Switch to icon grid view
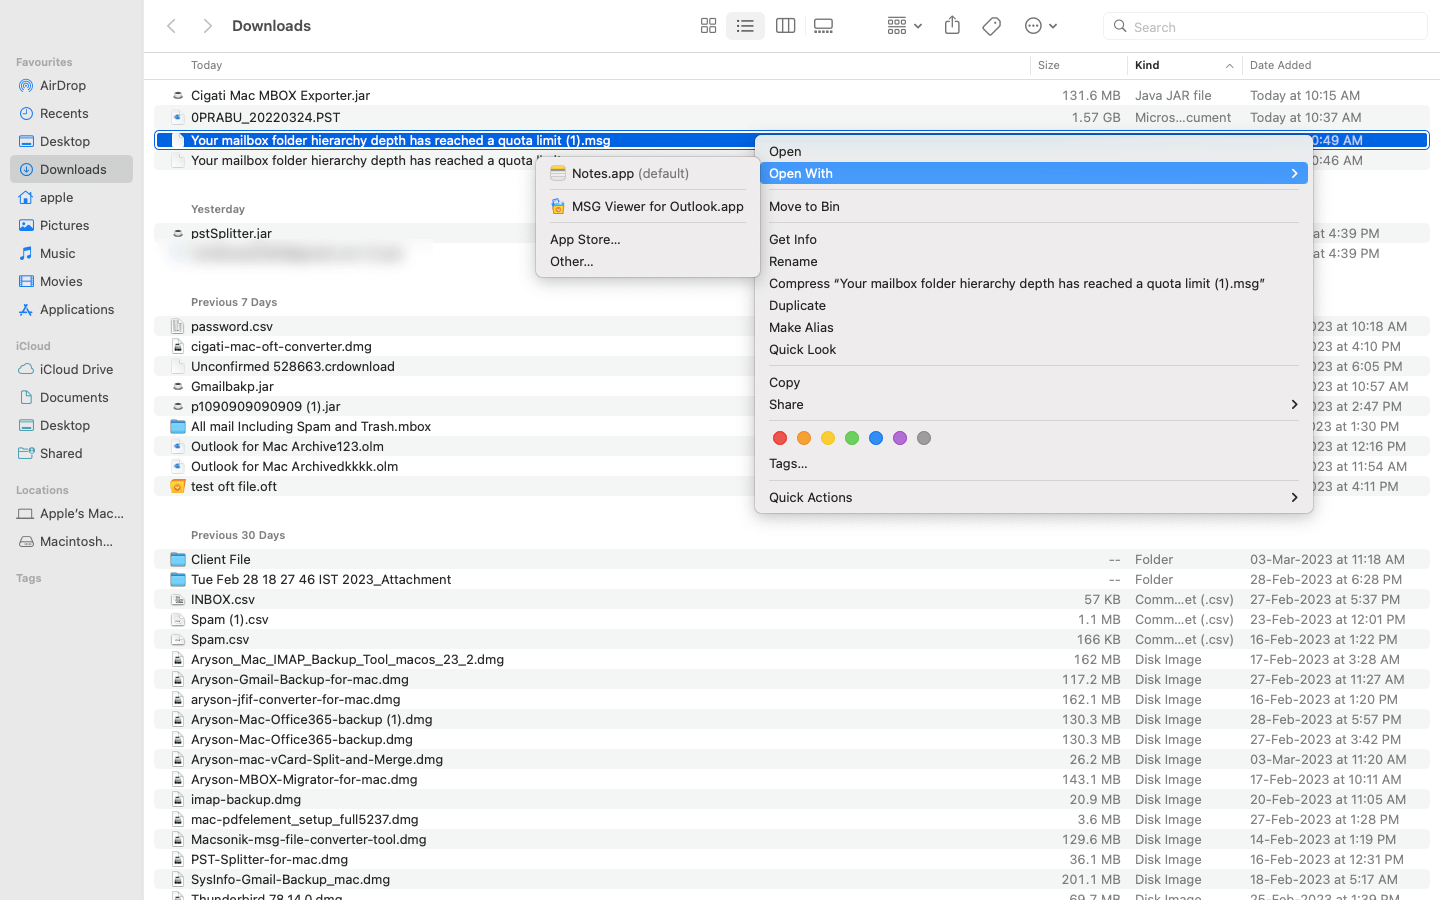Screen dimensions: 1440x900 coord(708,26)
